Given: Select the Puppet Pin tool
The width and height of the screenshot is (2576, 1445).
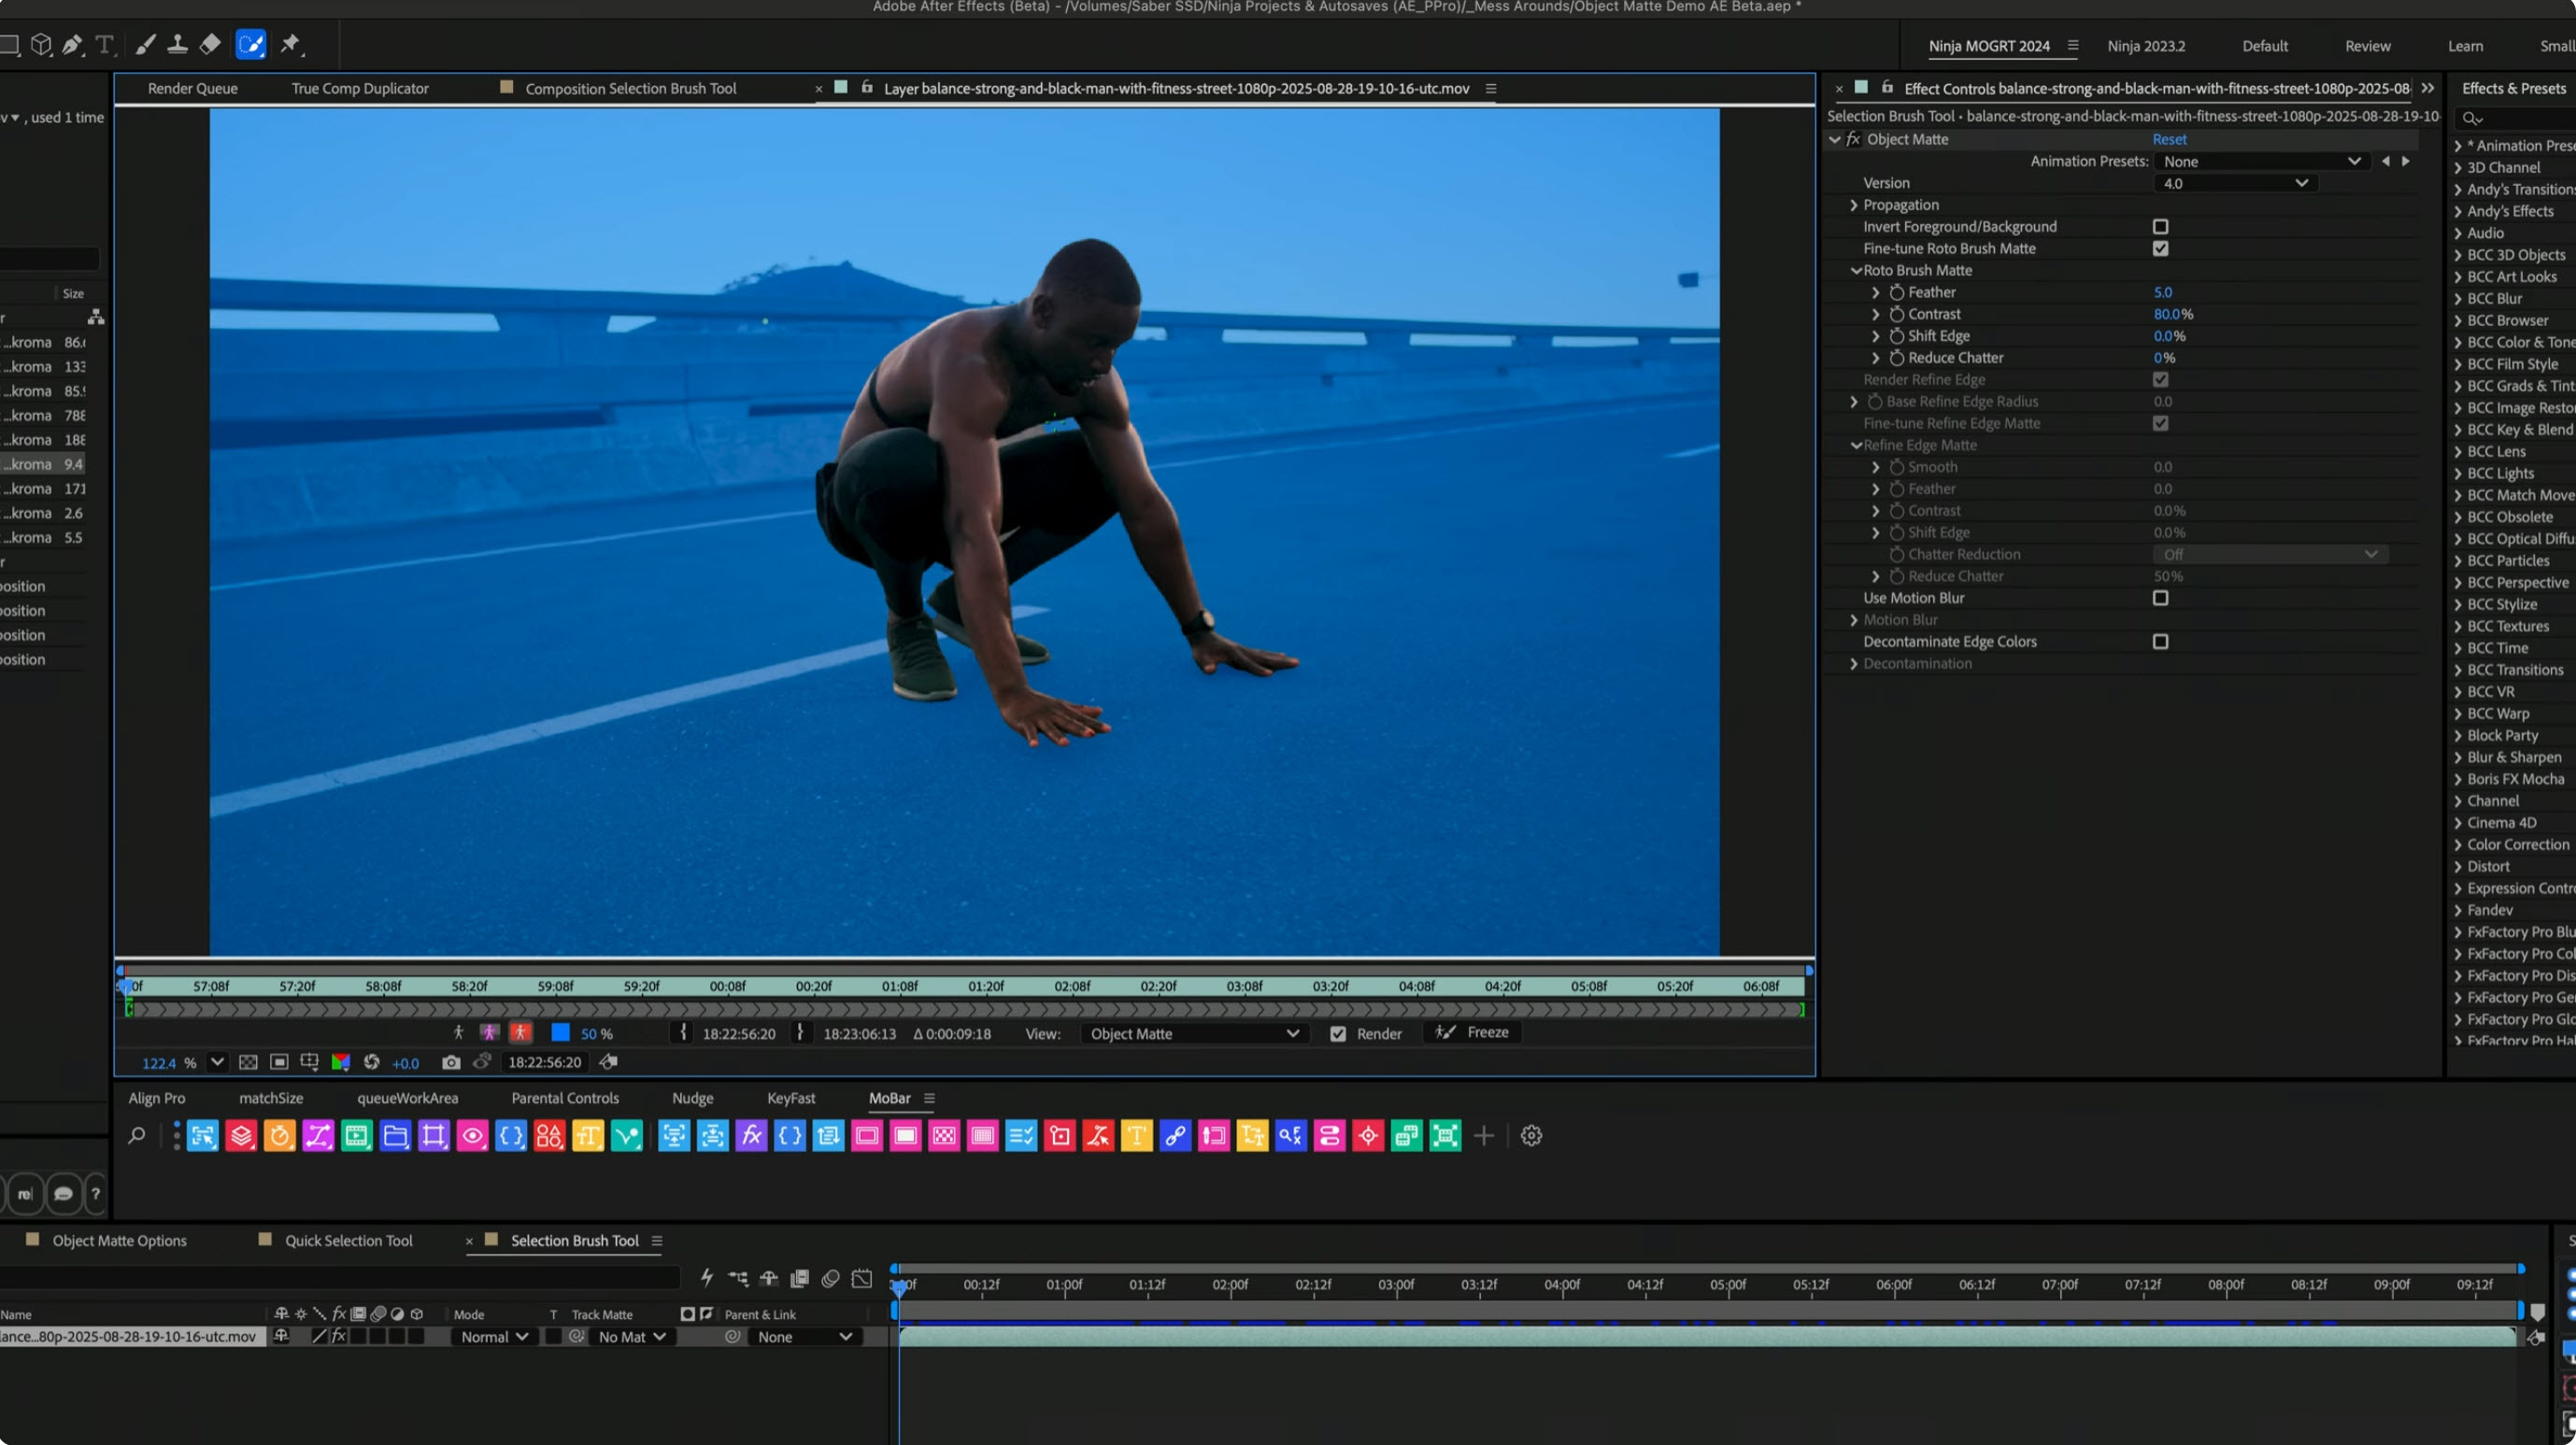Looking at the screenshot, I should 290,44.
